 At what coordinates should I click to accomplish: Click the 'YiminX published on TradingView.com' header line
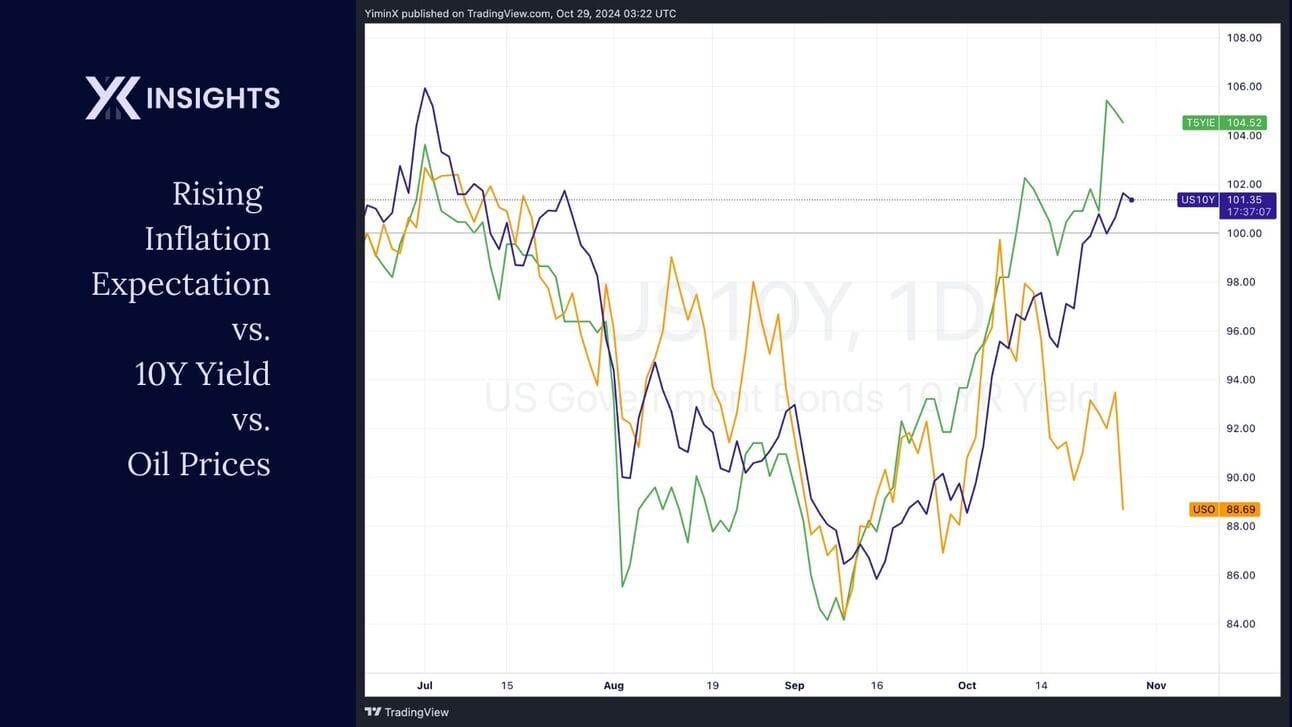(520, 13)
